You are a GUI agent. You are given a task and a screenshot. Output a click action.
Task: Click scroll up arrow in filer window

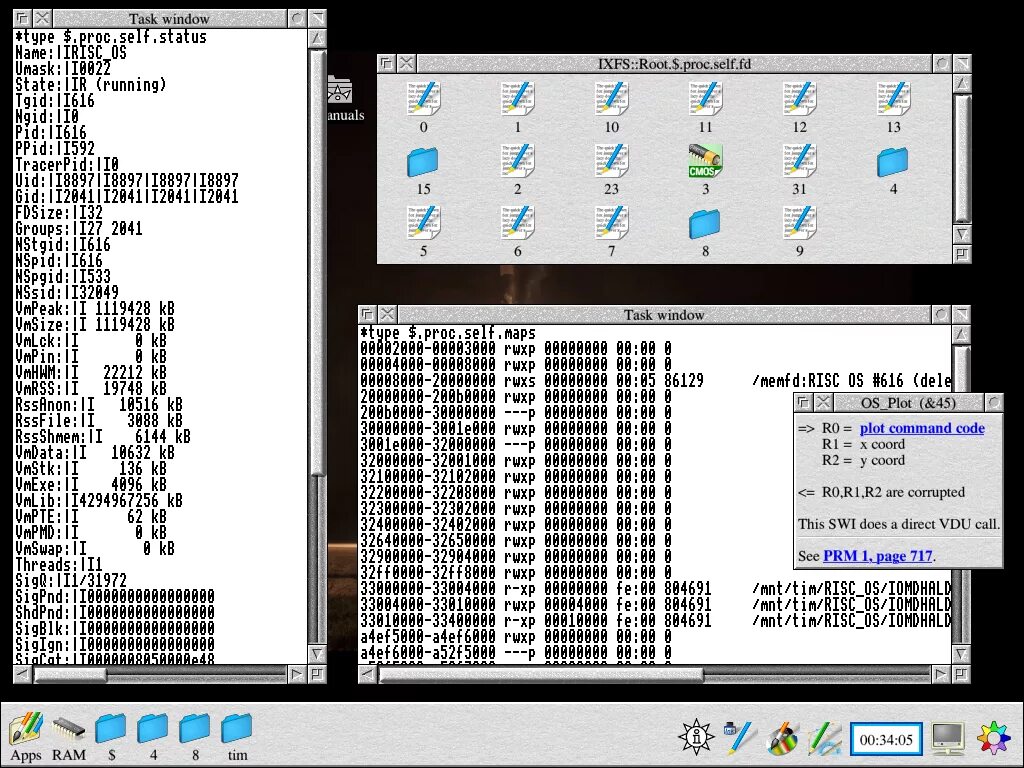pyautogui.click(x=962, y=84)
